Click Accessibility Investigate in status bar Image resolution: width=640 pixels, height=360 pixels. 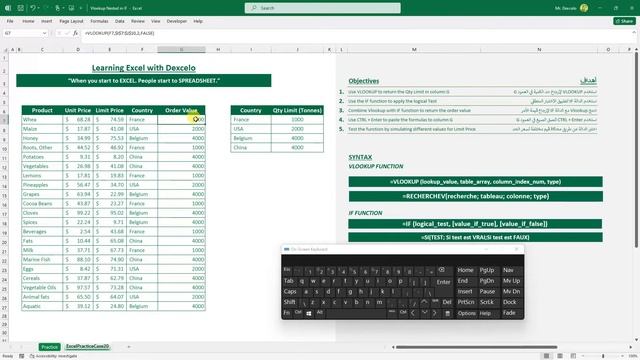53,356
